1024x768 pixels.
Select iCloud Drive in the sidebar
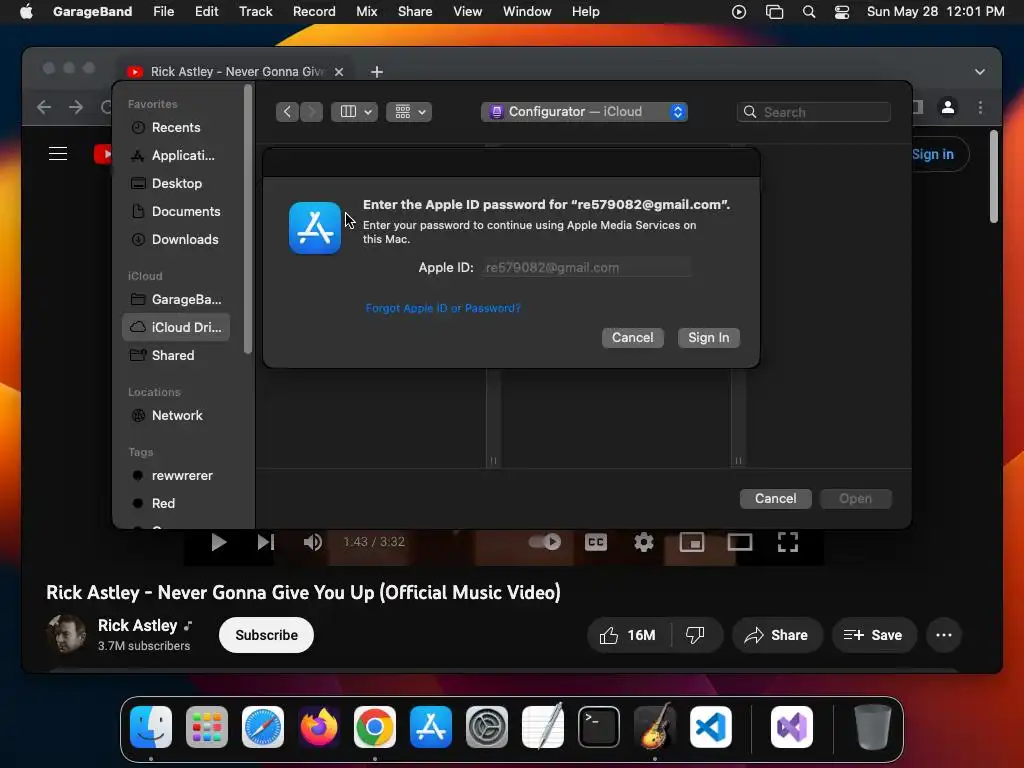pyautogui.click(x=176, y=327)
